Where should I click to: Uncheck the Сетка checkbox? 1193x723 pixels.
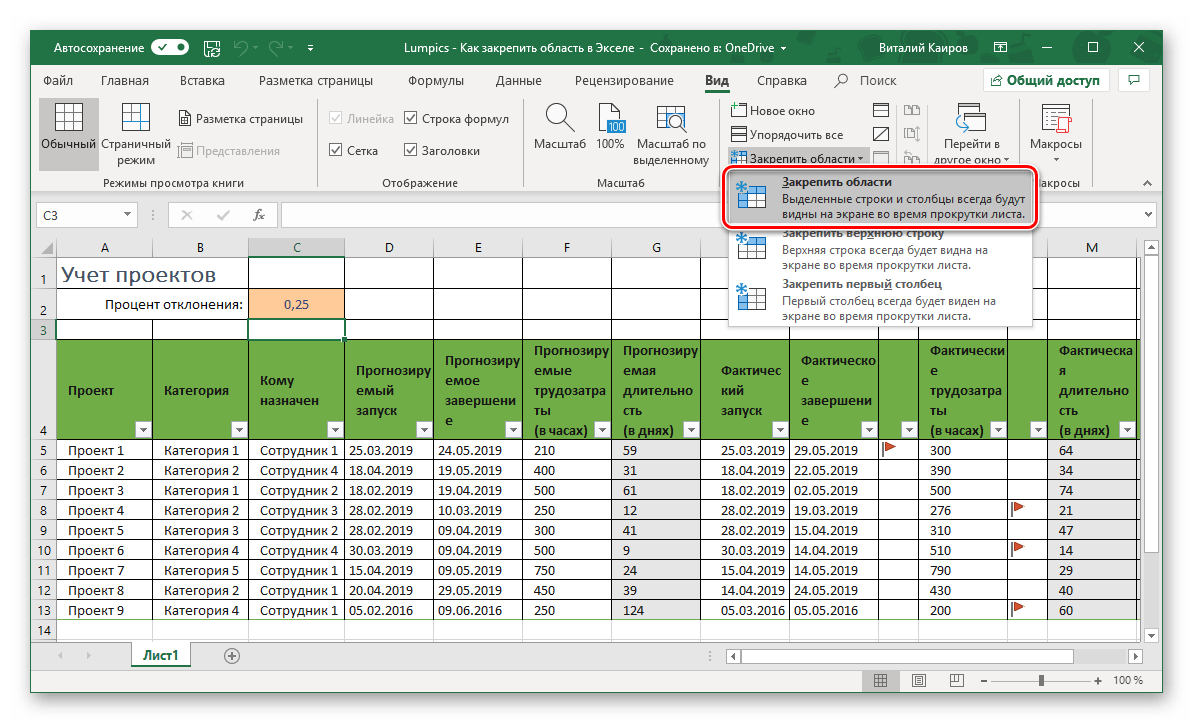coord(336,151)
